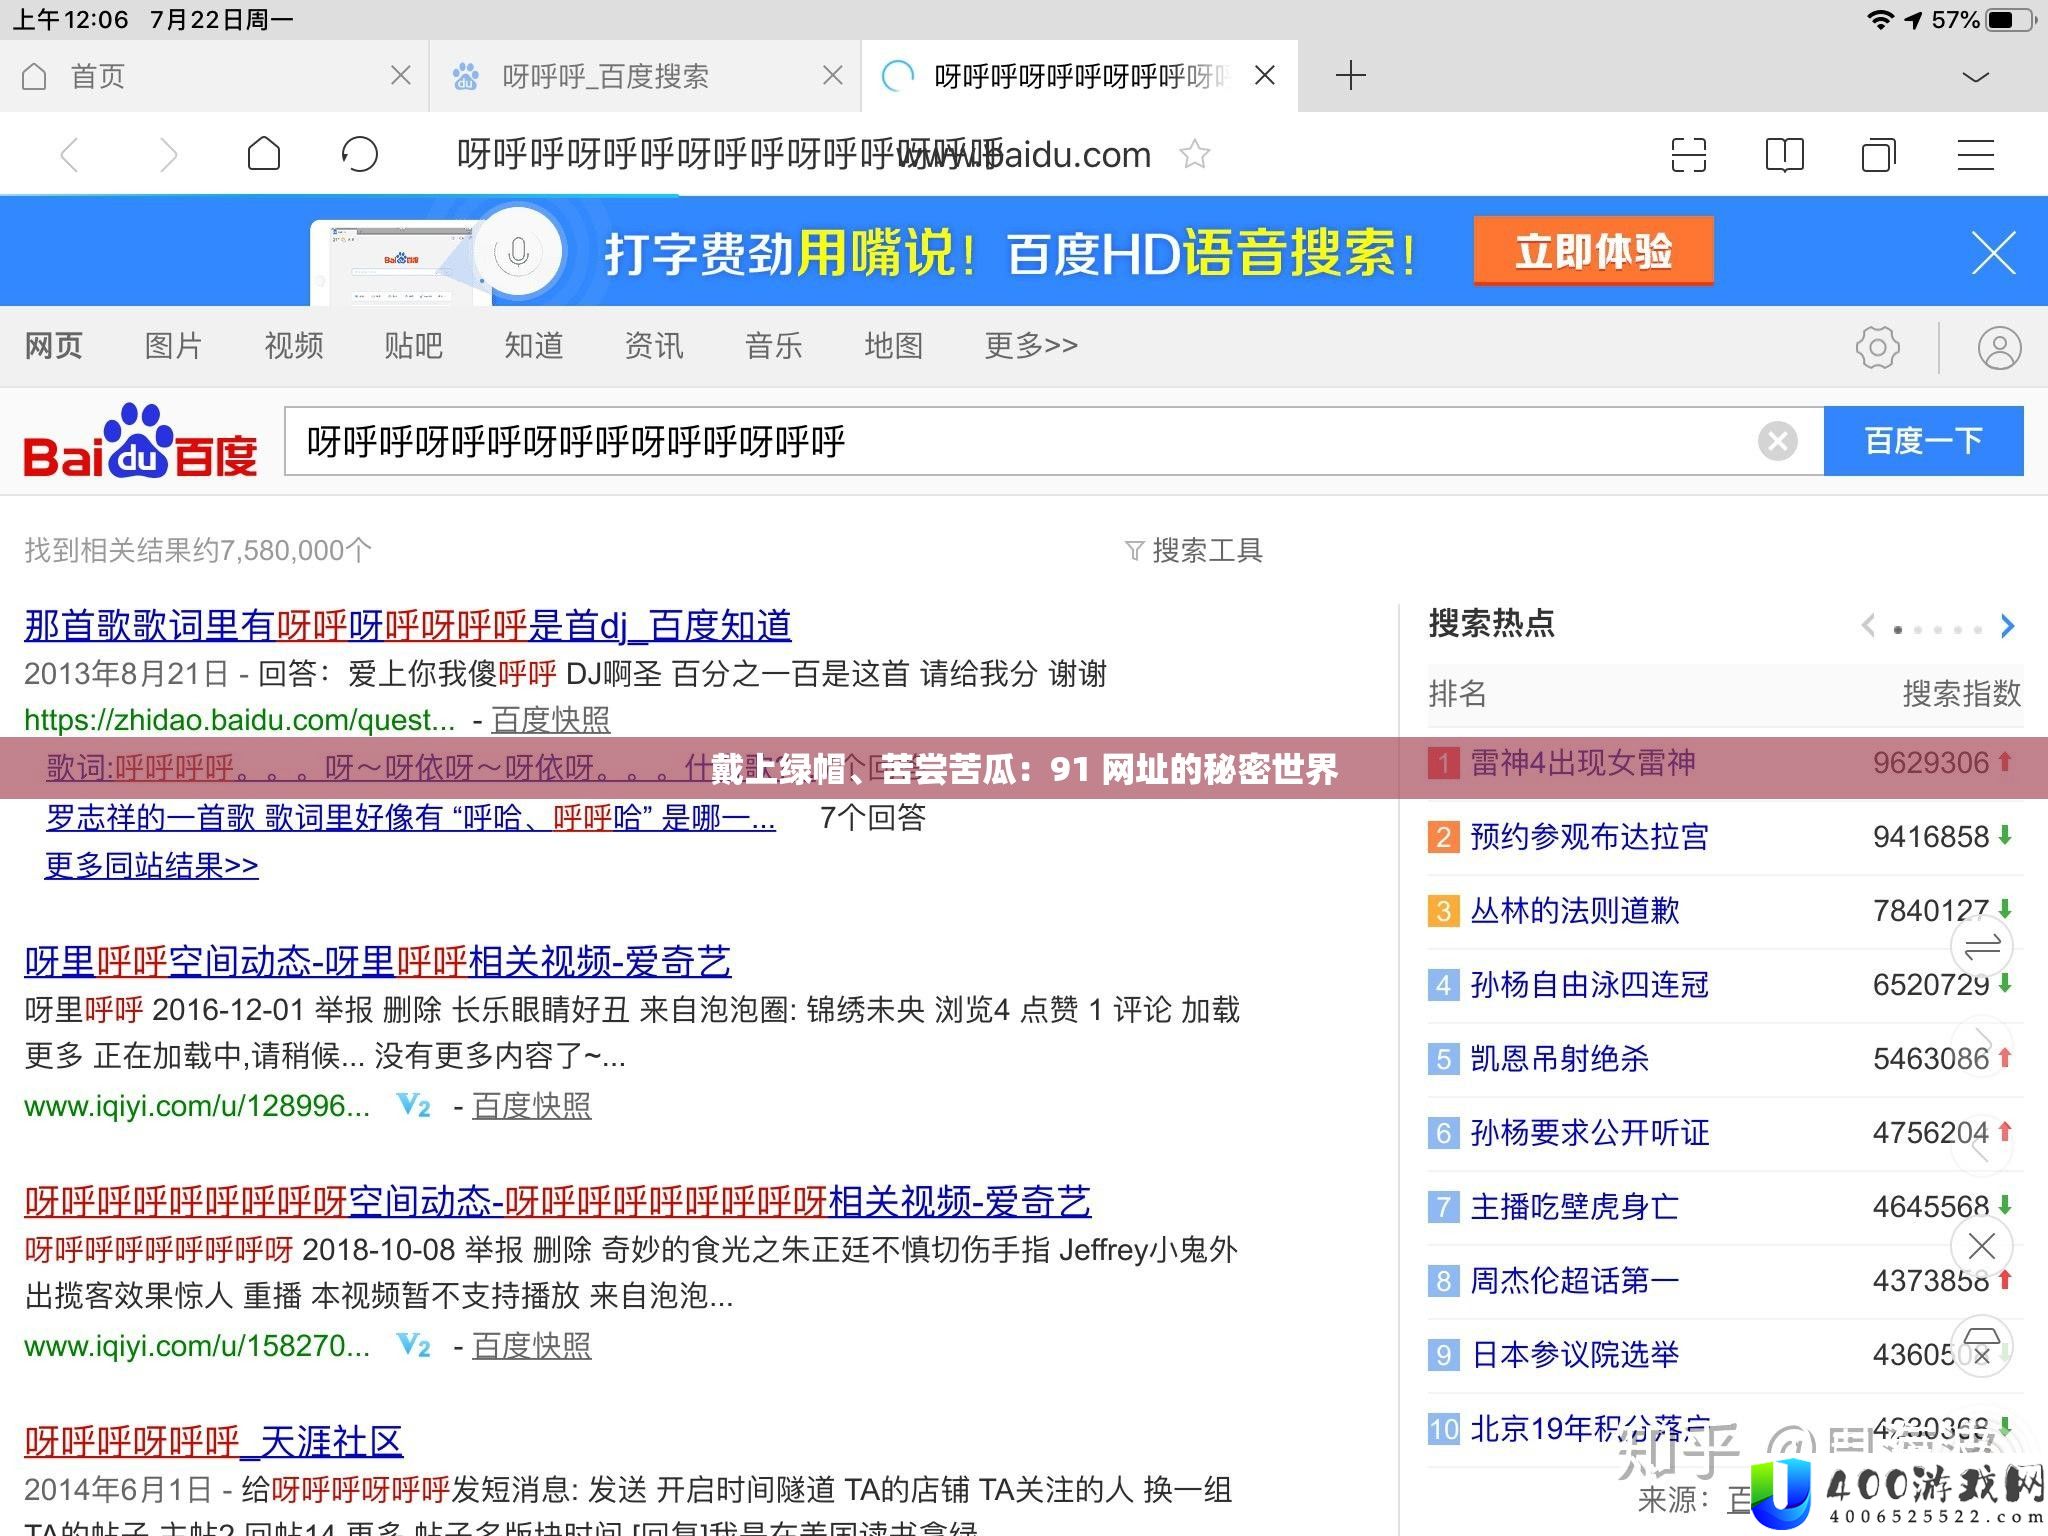2048x1536 pixels.
Task: Show previous 搜索热点 page arrow
Action: click(x=1867, y=626)
